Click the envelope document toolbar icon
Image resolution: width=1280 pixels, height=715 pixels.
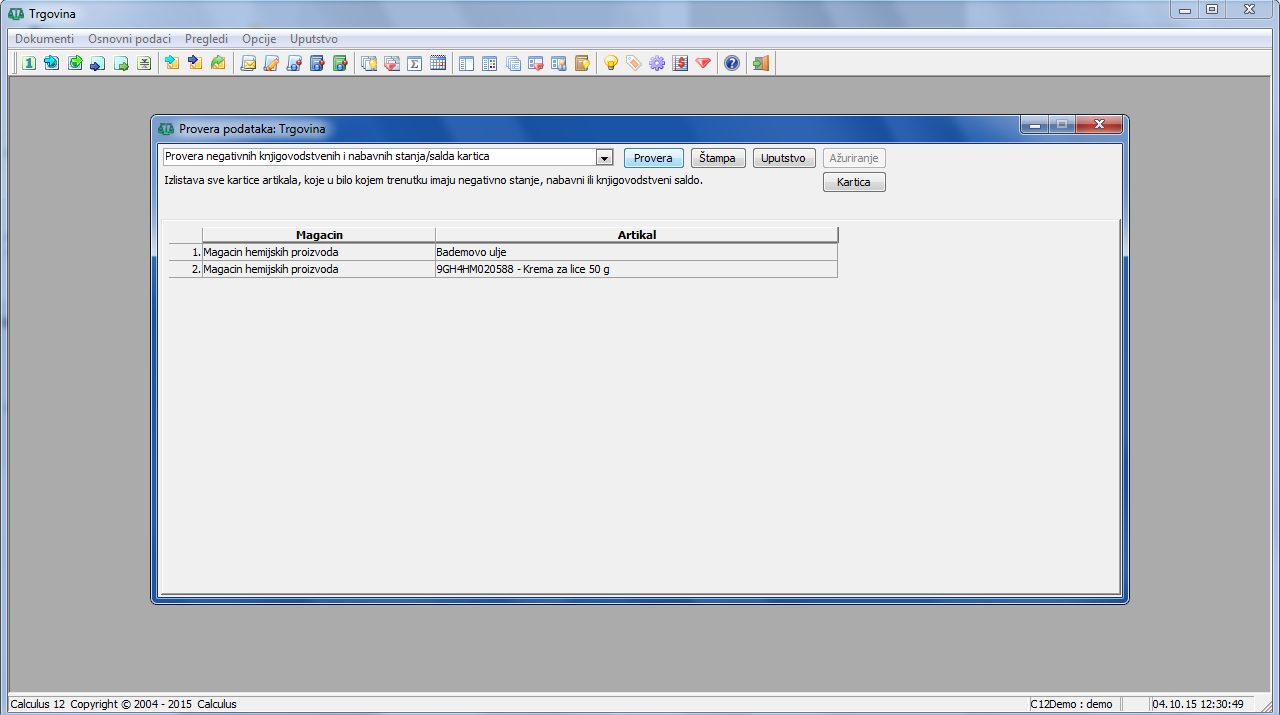pos(248,63)
